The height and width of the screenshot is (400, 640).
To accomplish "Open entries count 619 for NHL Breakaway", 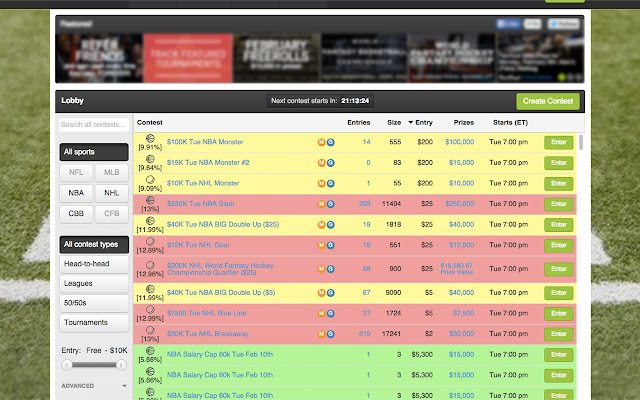I will [x=364, y=334].
